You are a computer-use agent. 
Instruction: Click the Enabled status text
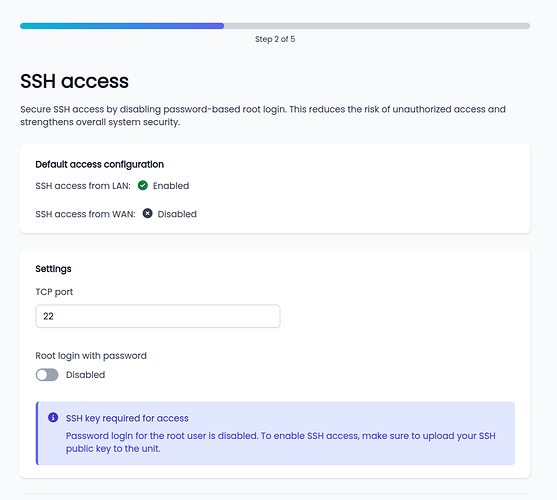pyautogui.click(x=171, y=186)
